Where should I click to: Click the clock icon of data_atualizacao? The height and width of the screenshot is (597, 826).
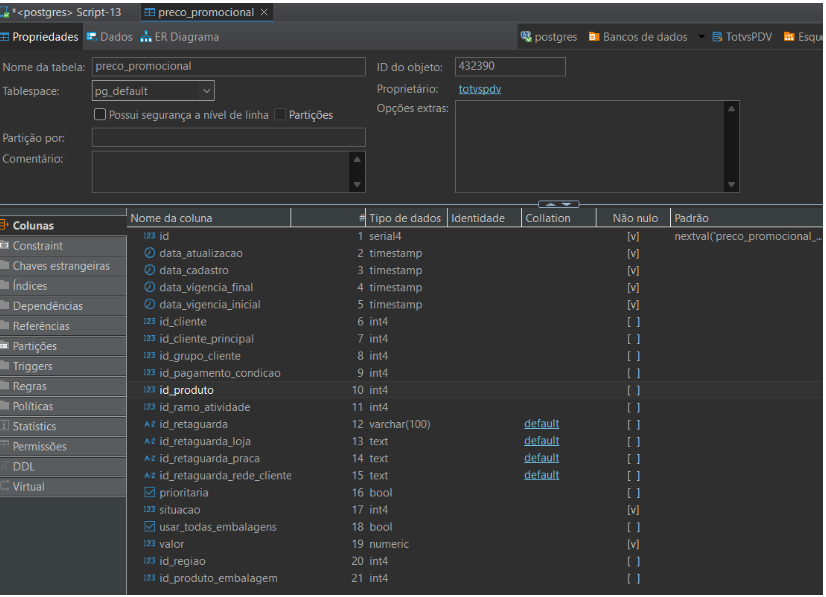(150, 253)
